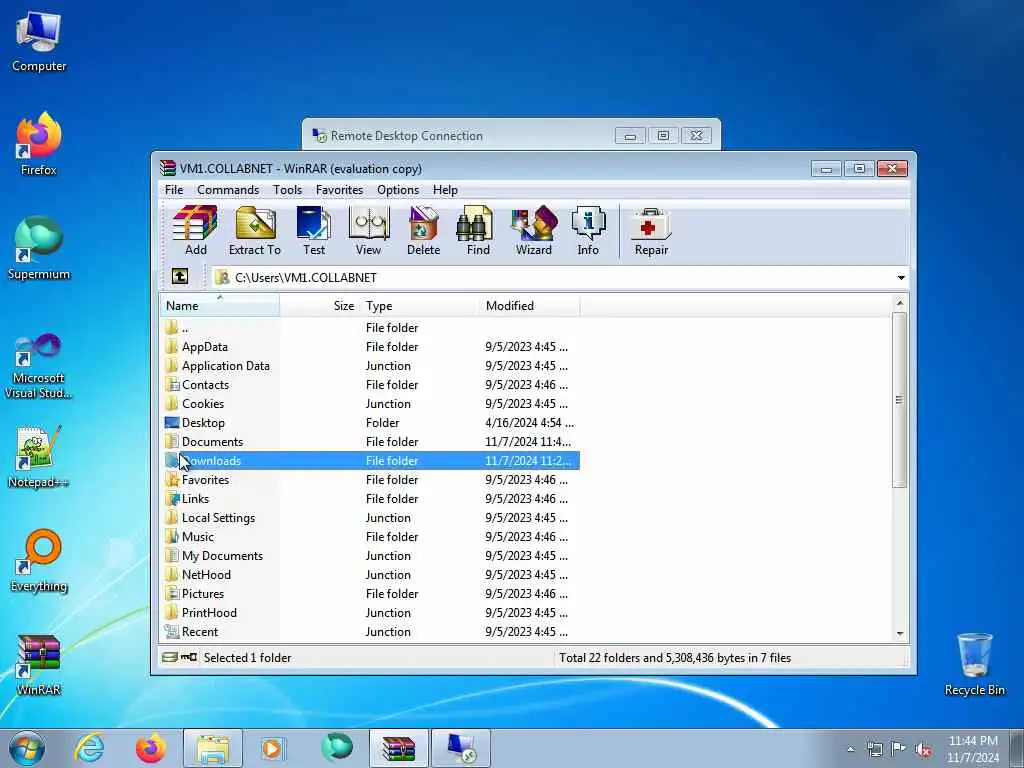1024x768 pixels.
Task: Select the Desktop folder row
Action: tap(370, 423)
